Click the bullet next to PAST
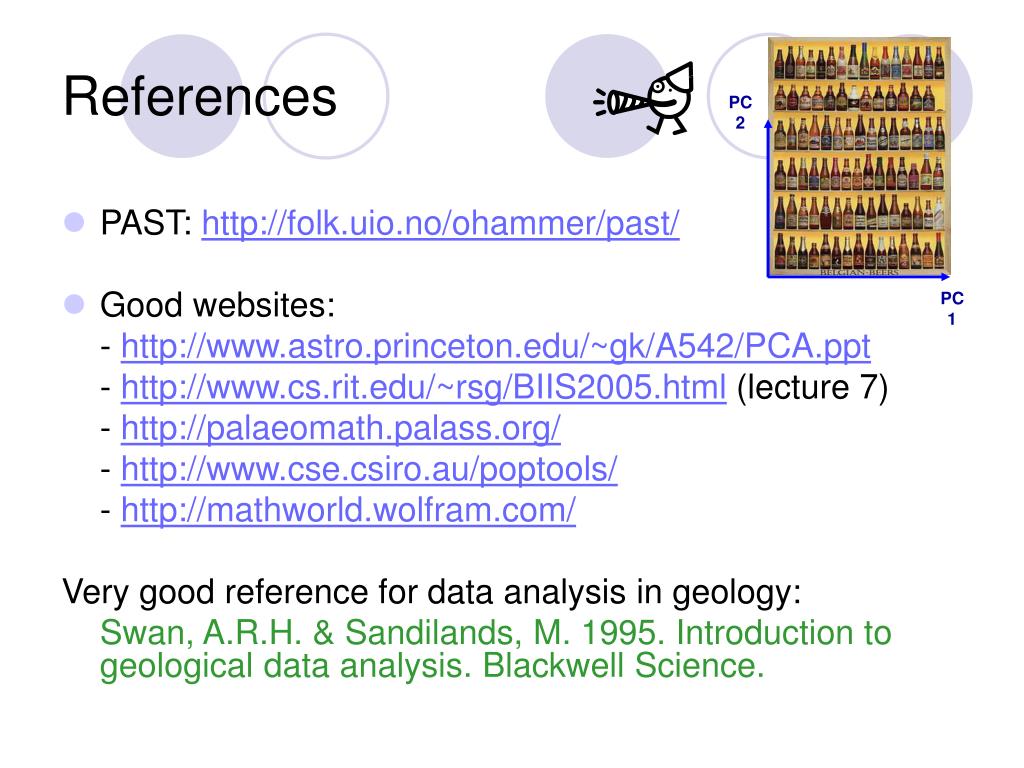 tap(74, 222)
